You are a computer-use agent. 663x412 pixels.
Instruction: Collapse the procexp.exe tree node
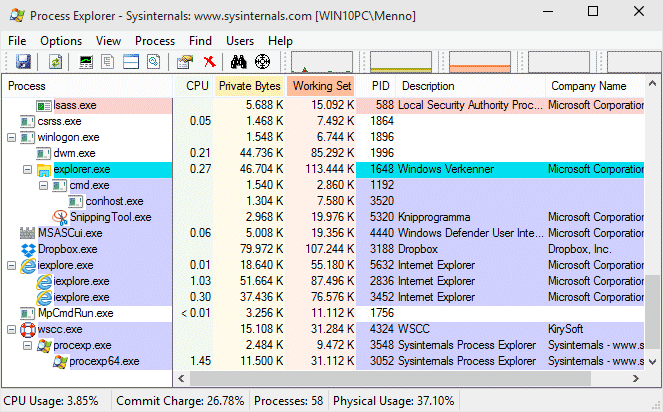[x=27, y=346]
